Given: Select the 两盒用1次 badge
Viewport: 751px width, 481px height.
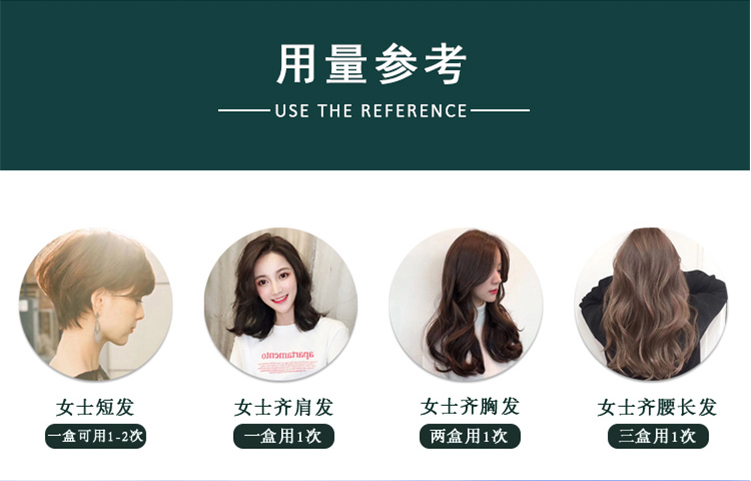Looking at the screenshot, I should (x=470, y=436).
